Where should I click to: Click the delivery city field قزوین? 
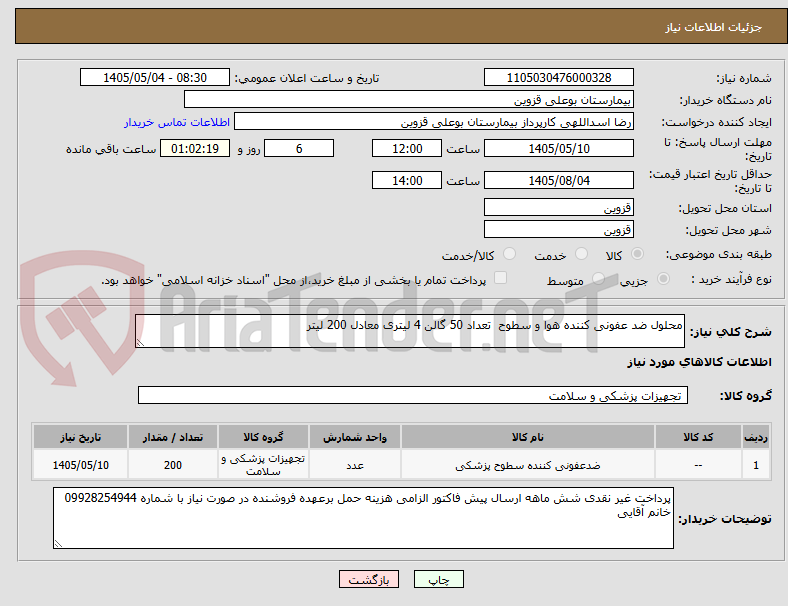[x=558, y=229]
